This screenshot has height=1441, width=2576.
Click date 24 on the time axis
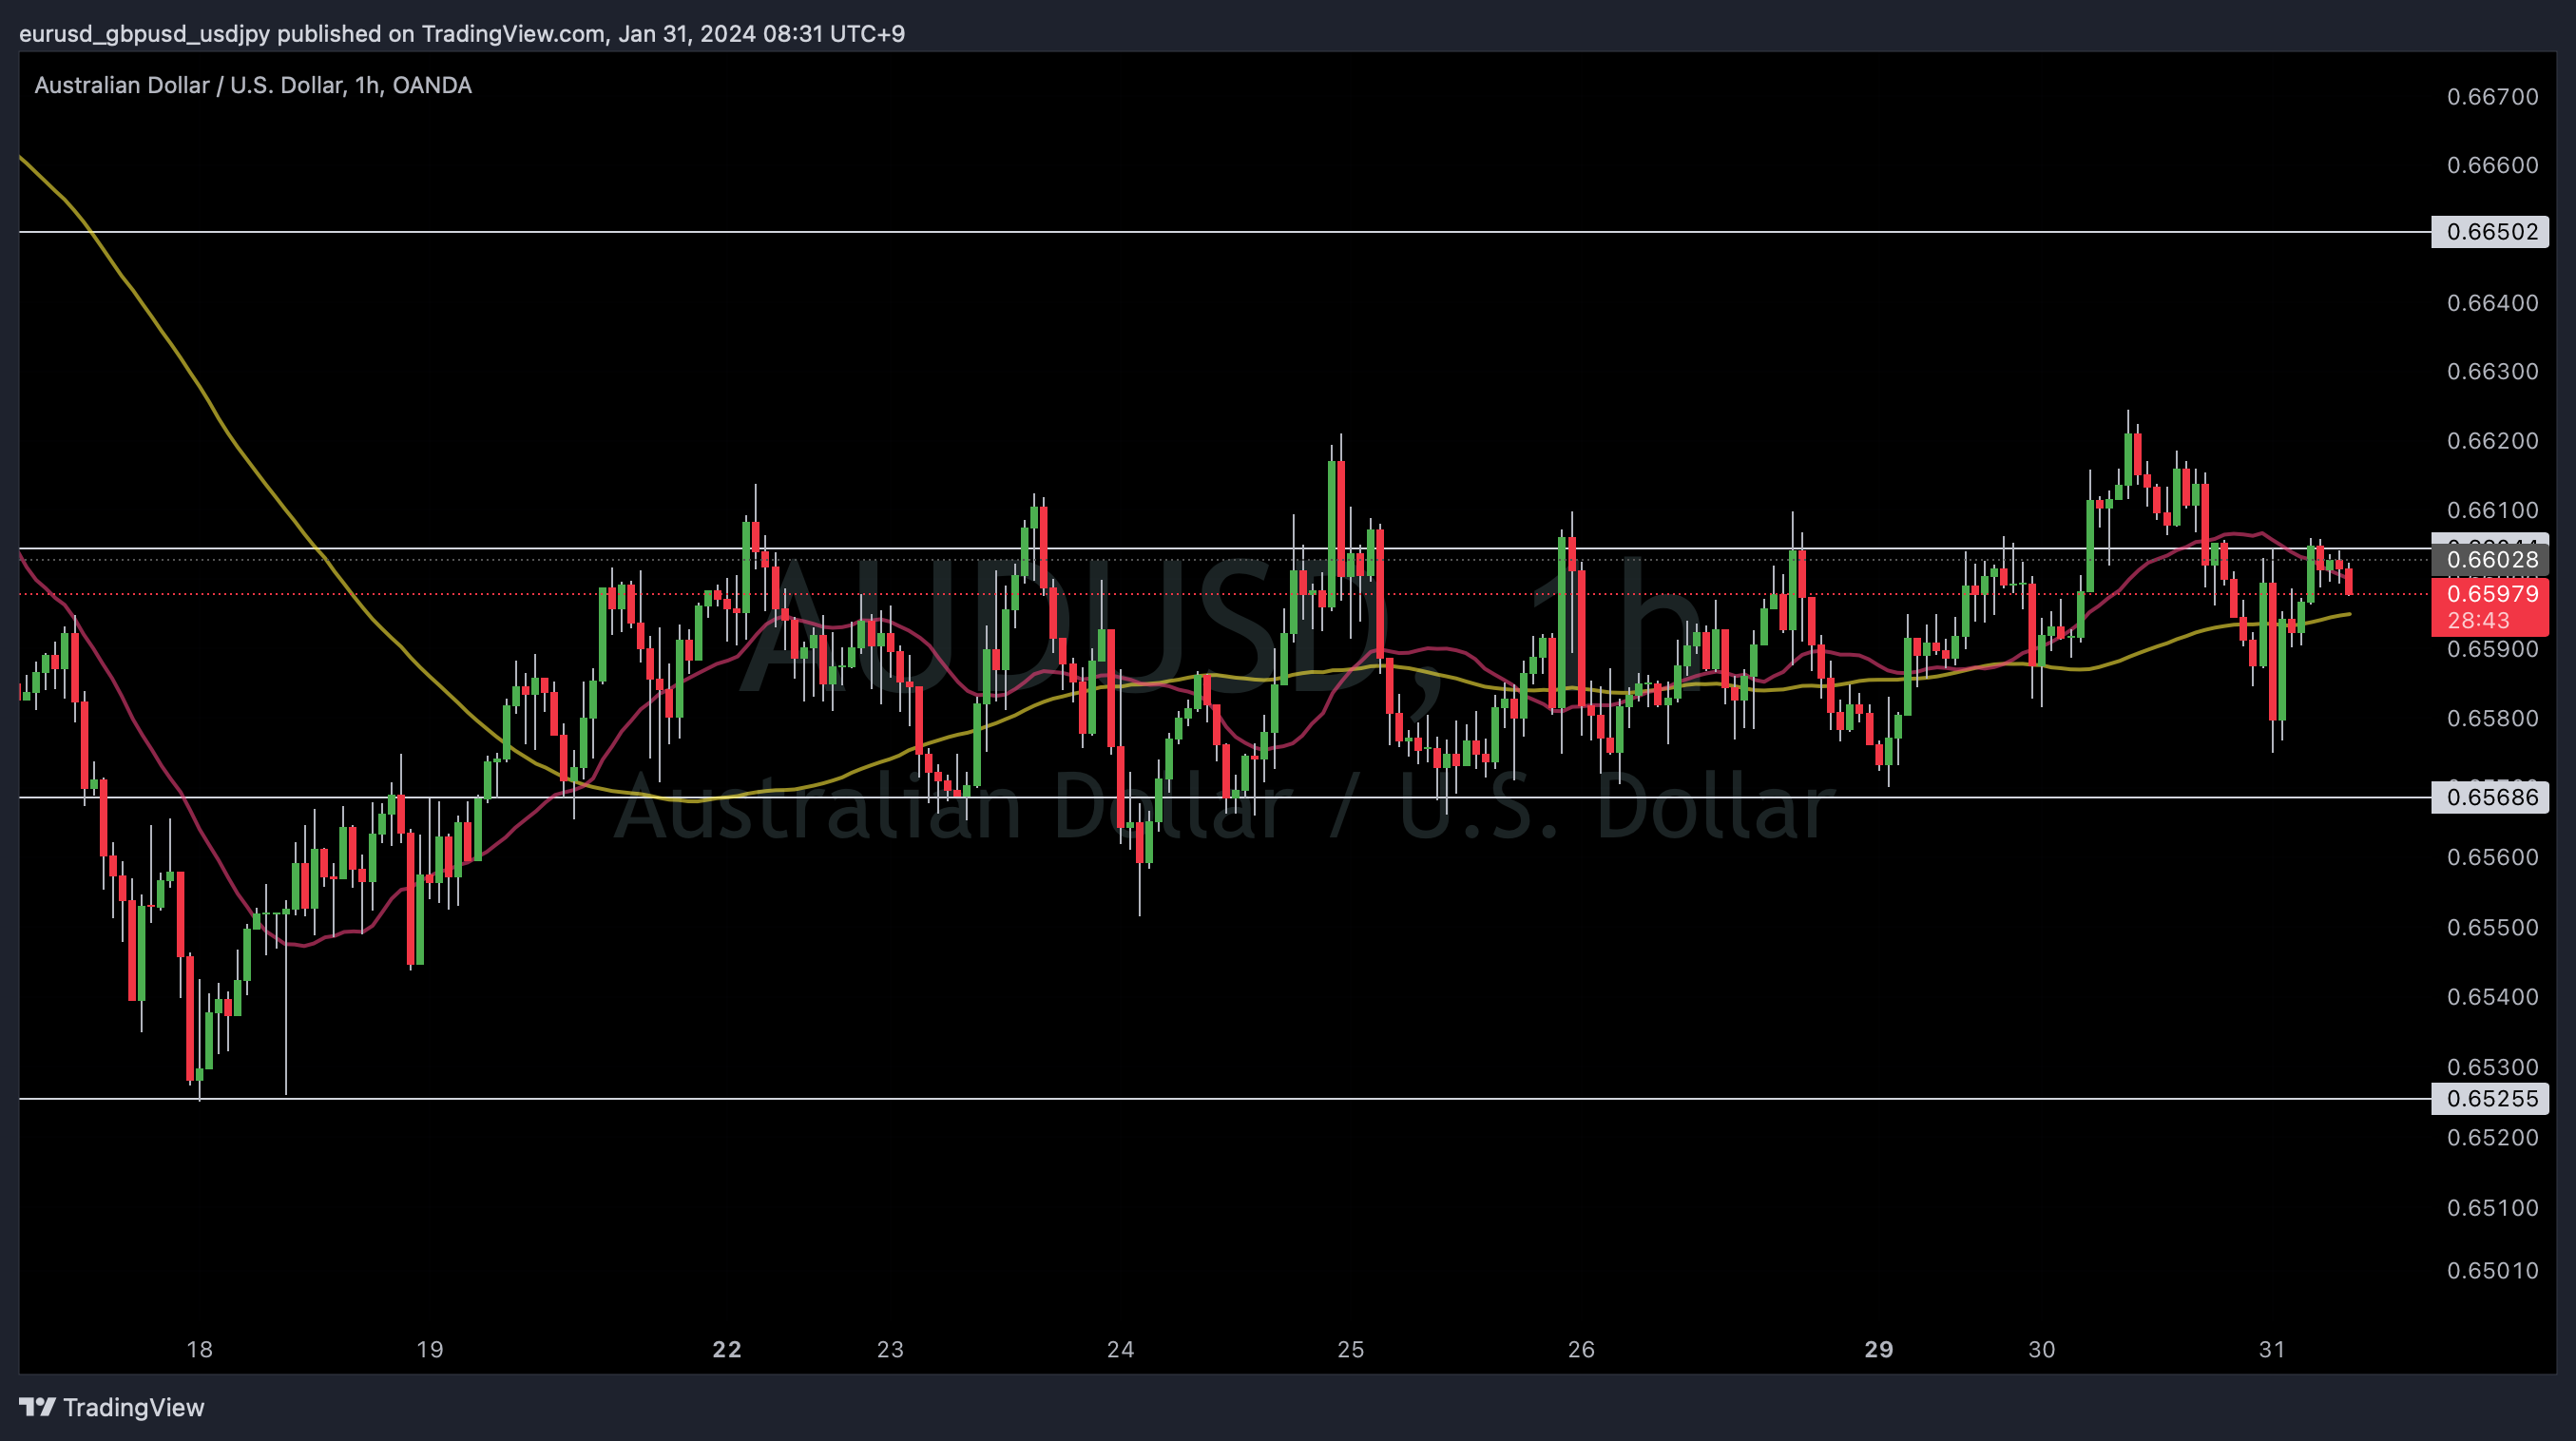tap(1120, 1349)
